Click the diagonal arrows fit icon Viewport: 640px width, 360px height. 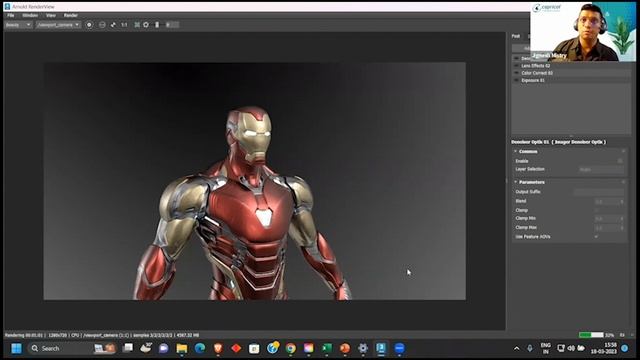(113, 25)
